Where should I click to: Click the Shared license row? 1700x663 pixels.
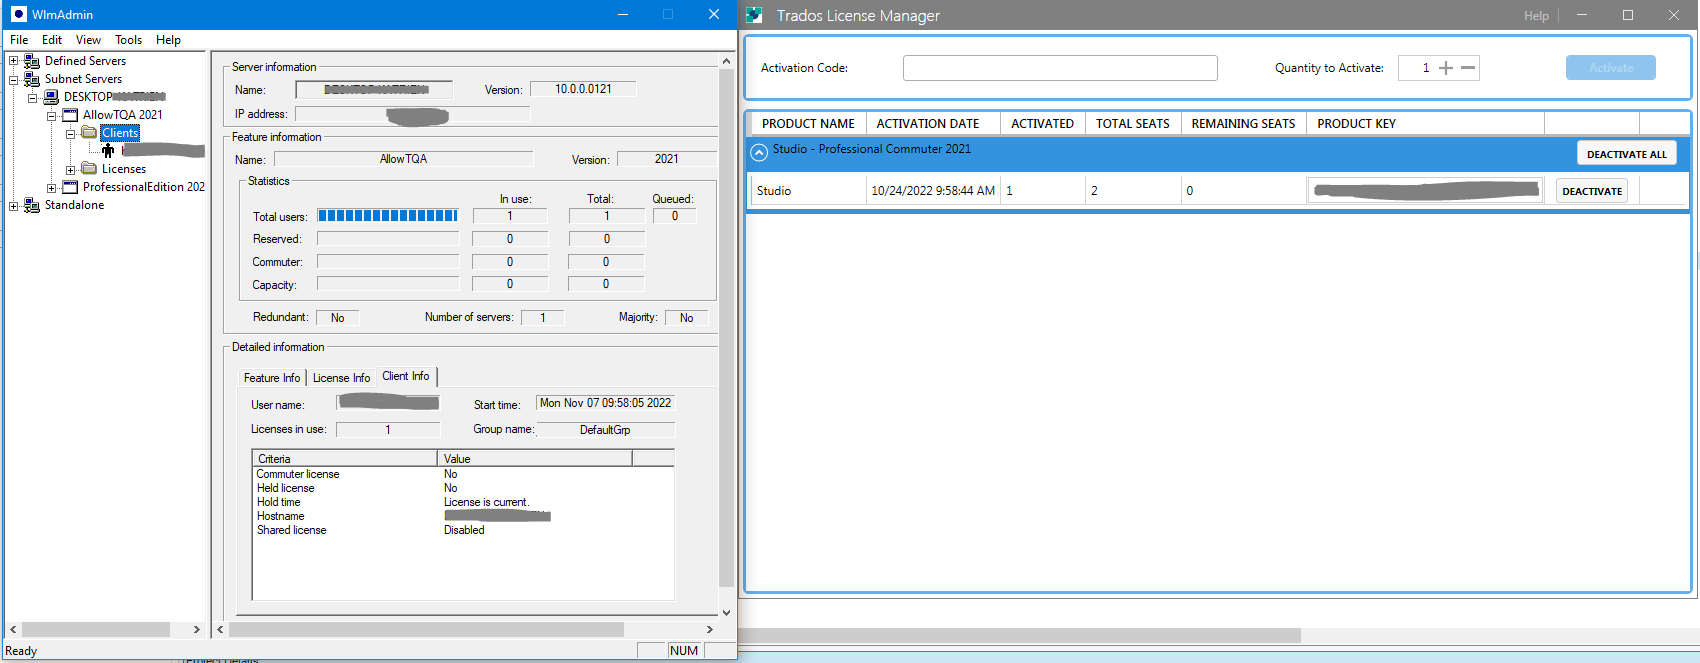pyautogui.click(x=463, y=530)
